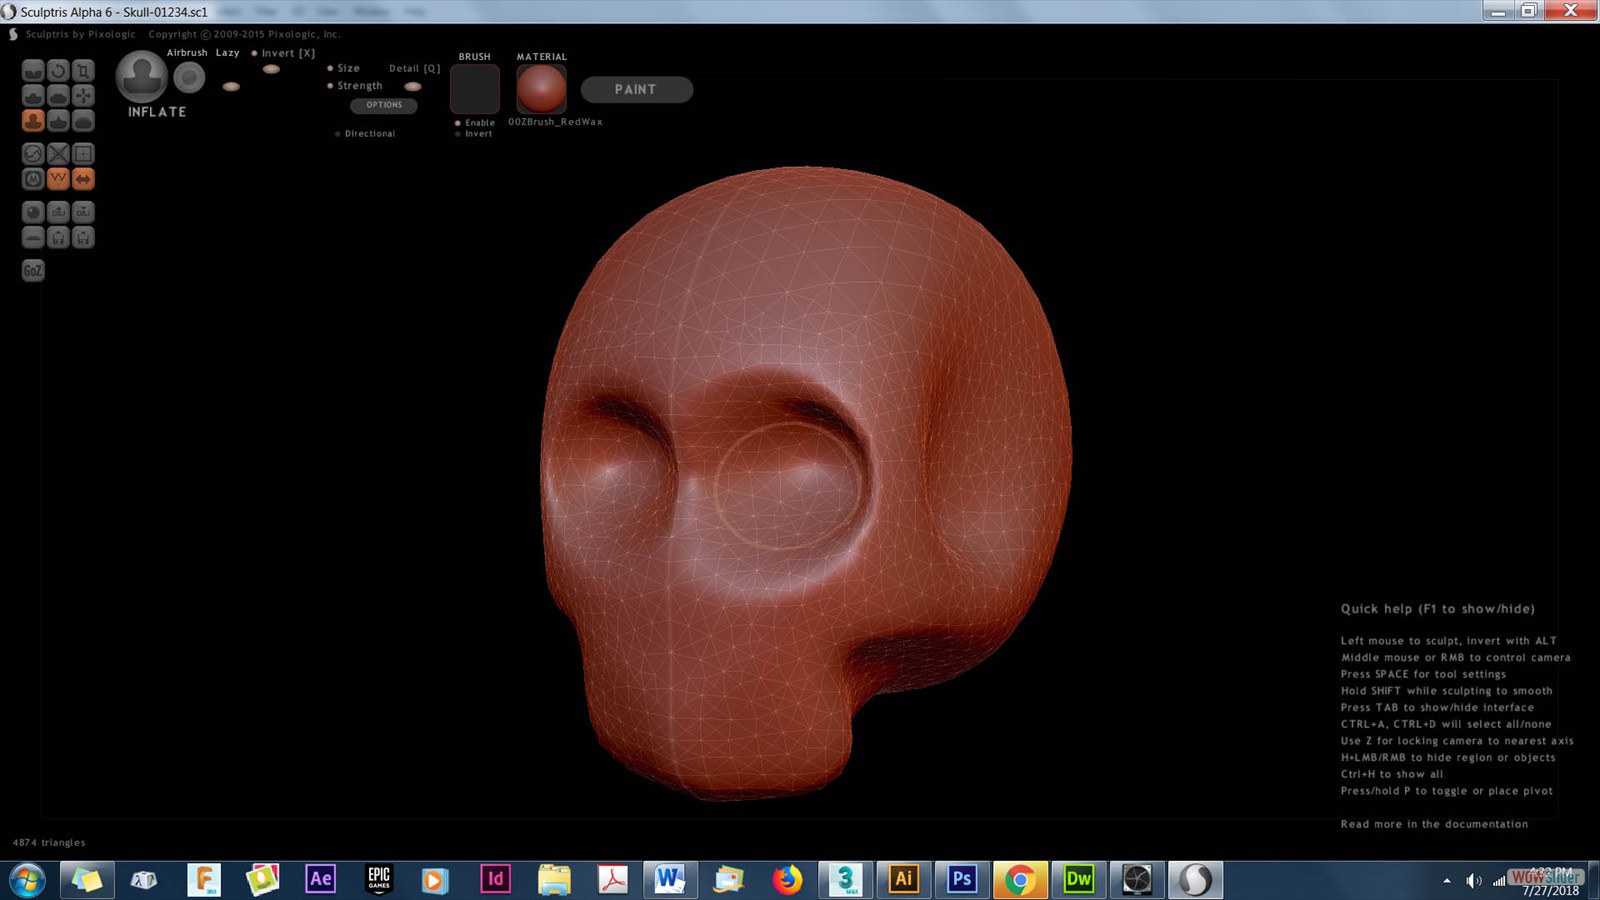Screen dimensions: 1600x900
Task: Select the Grab move tool
Action: coord(83,96)
